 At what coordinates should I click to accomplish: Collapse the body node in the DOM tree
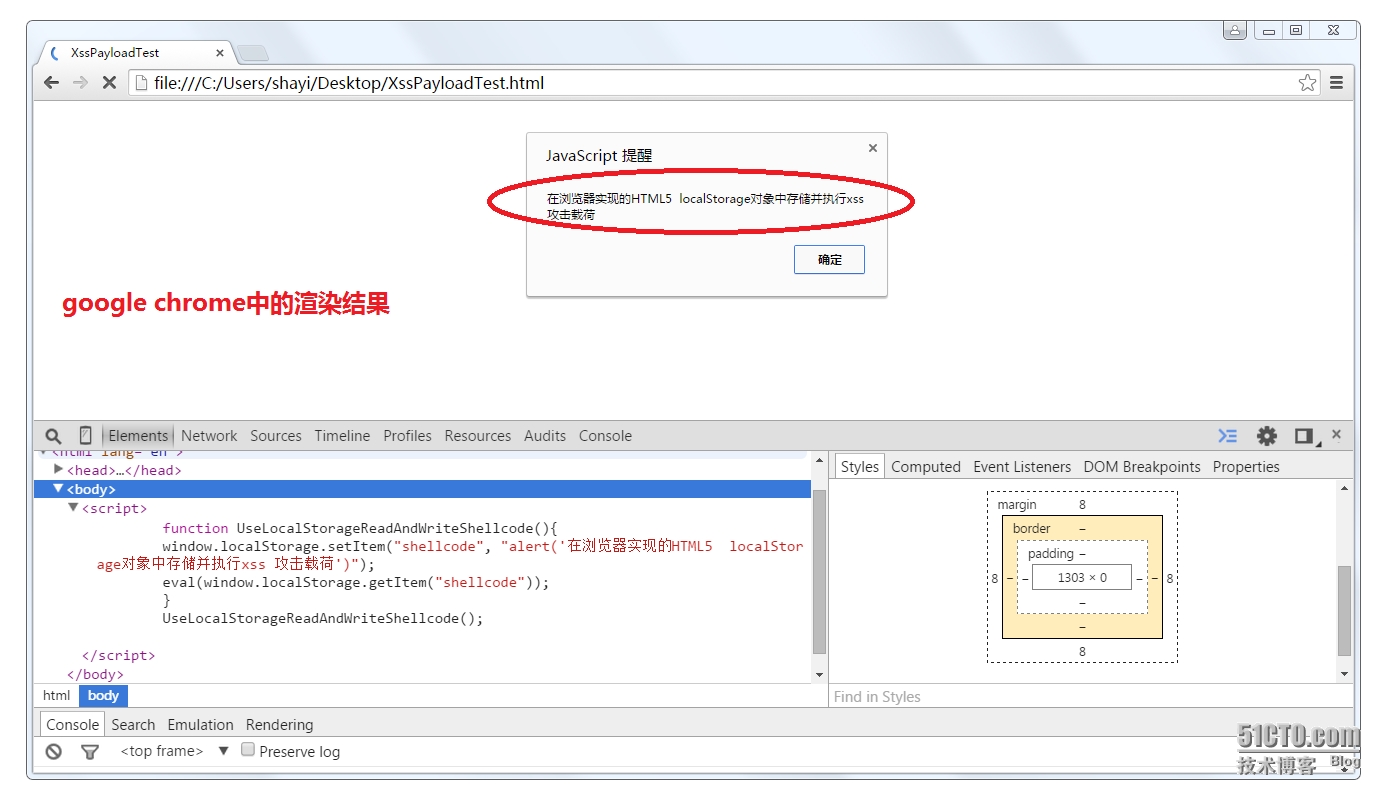tap(58, 489)
